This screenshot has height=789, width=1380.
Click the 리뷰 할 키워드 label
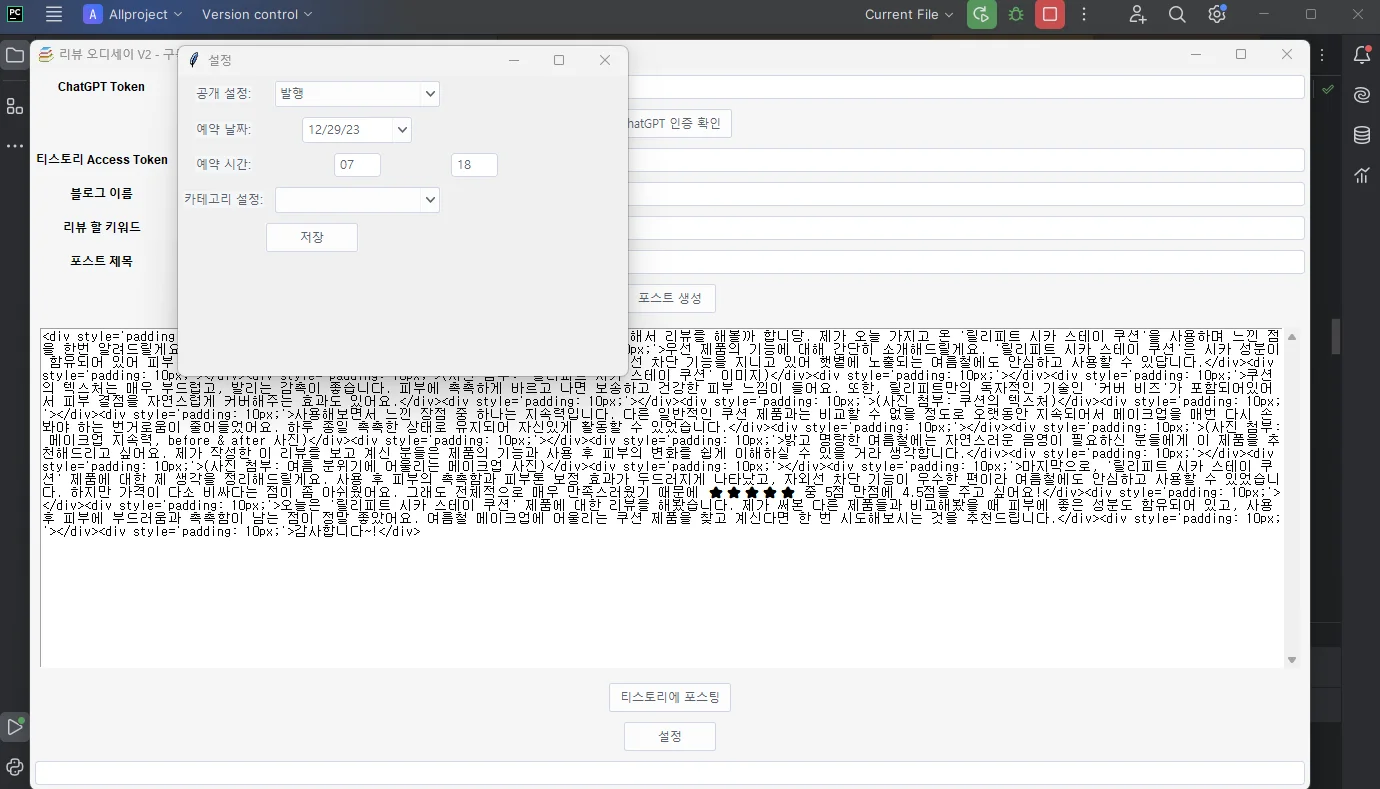click(102, 227)
